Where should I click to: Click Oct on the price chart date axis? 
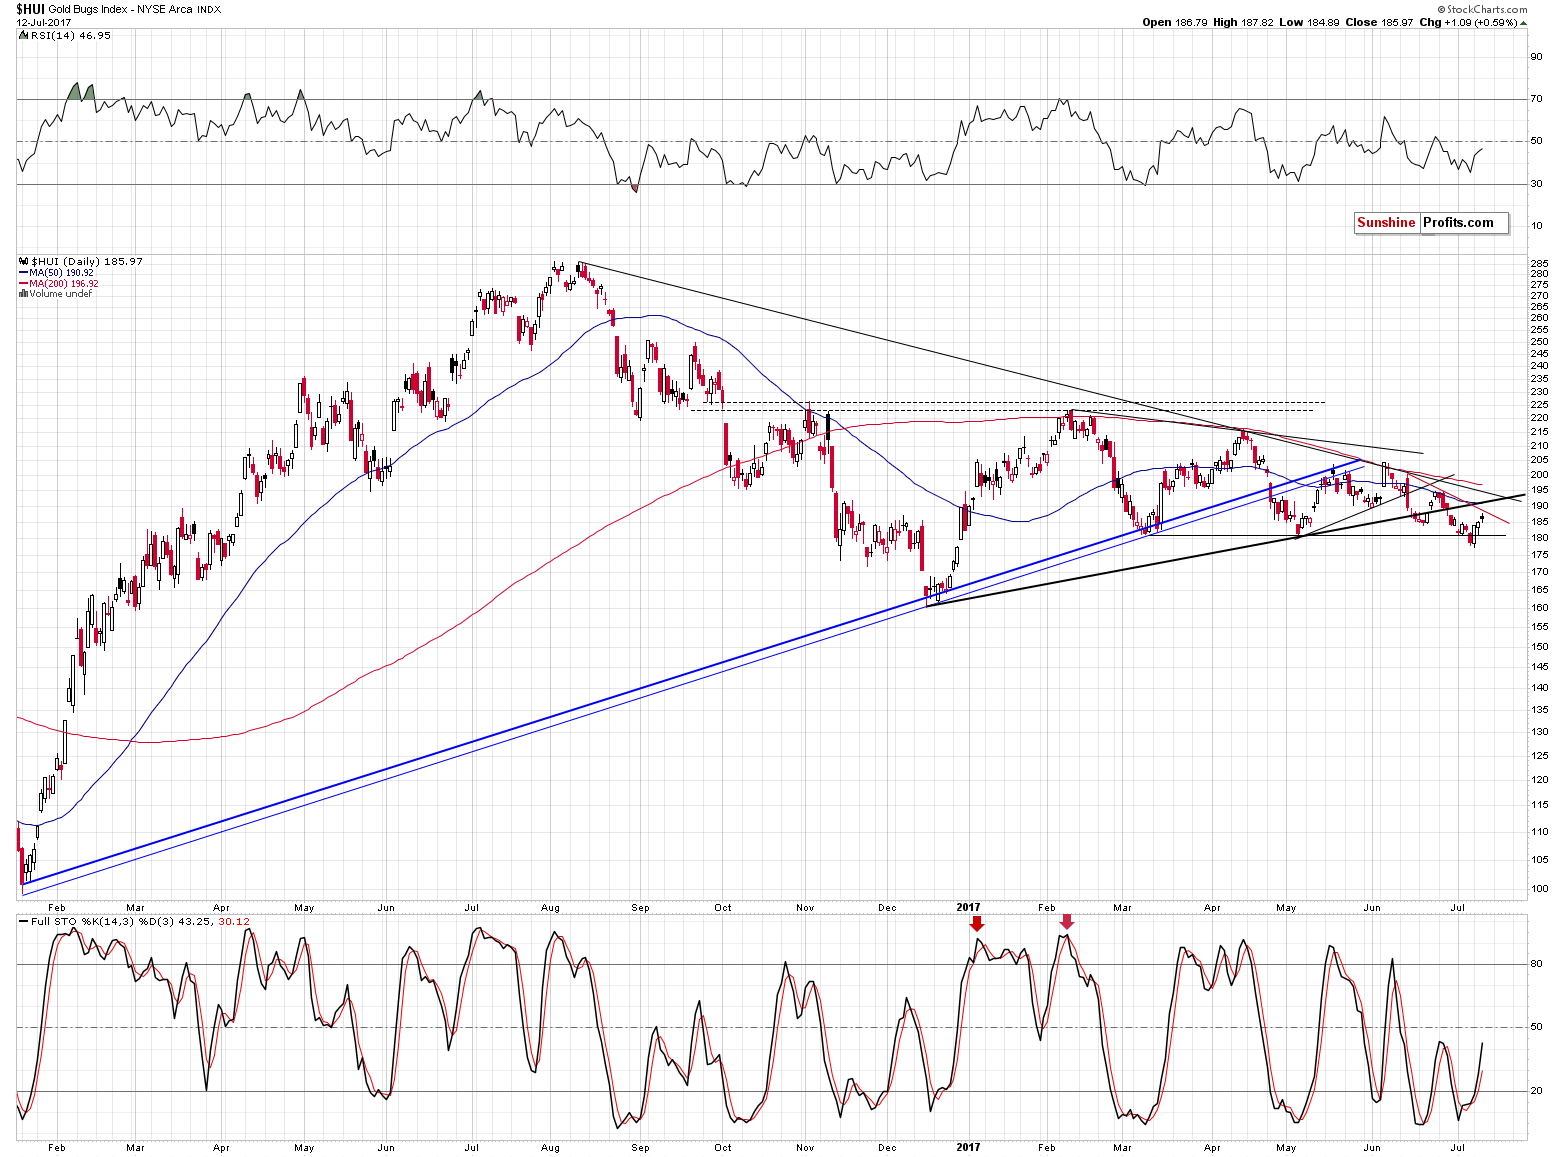tap(723, 908)
